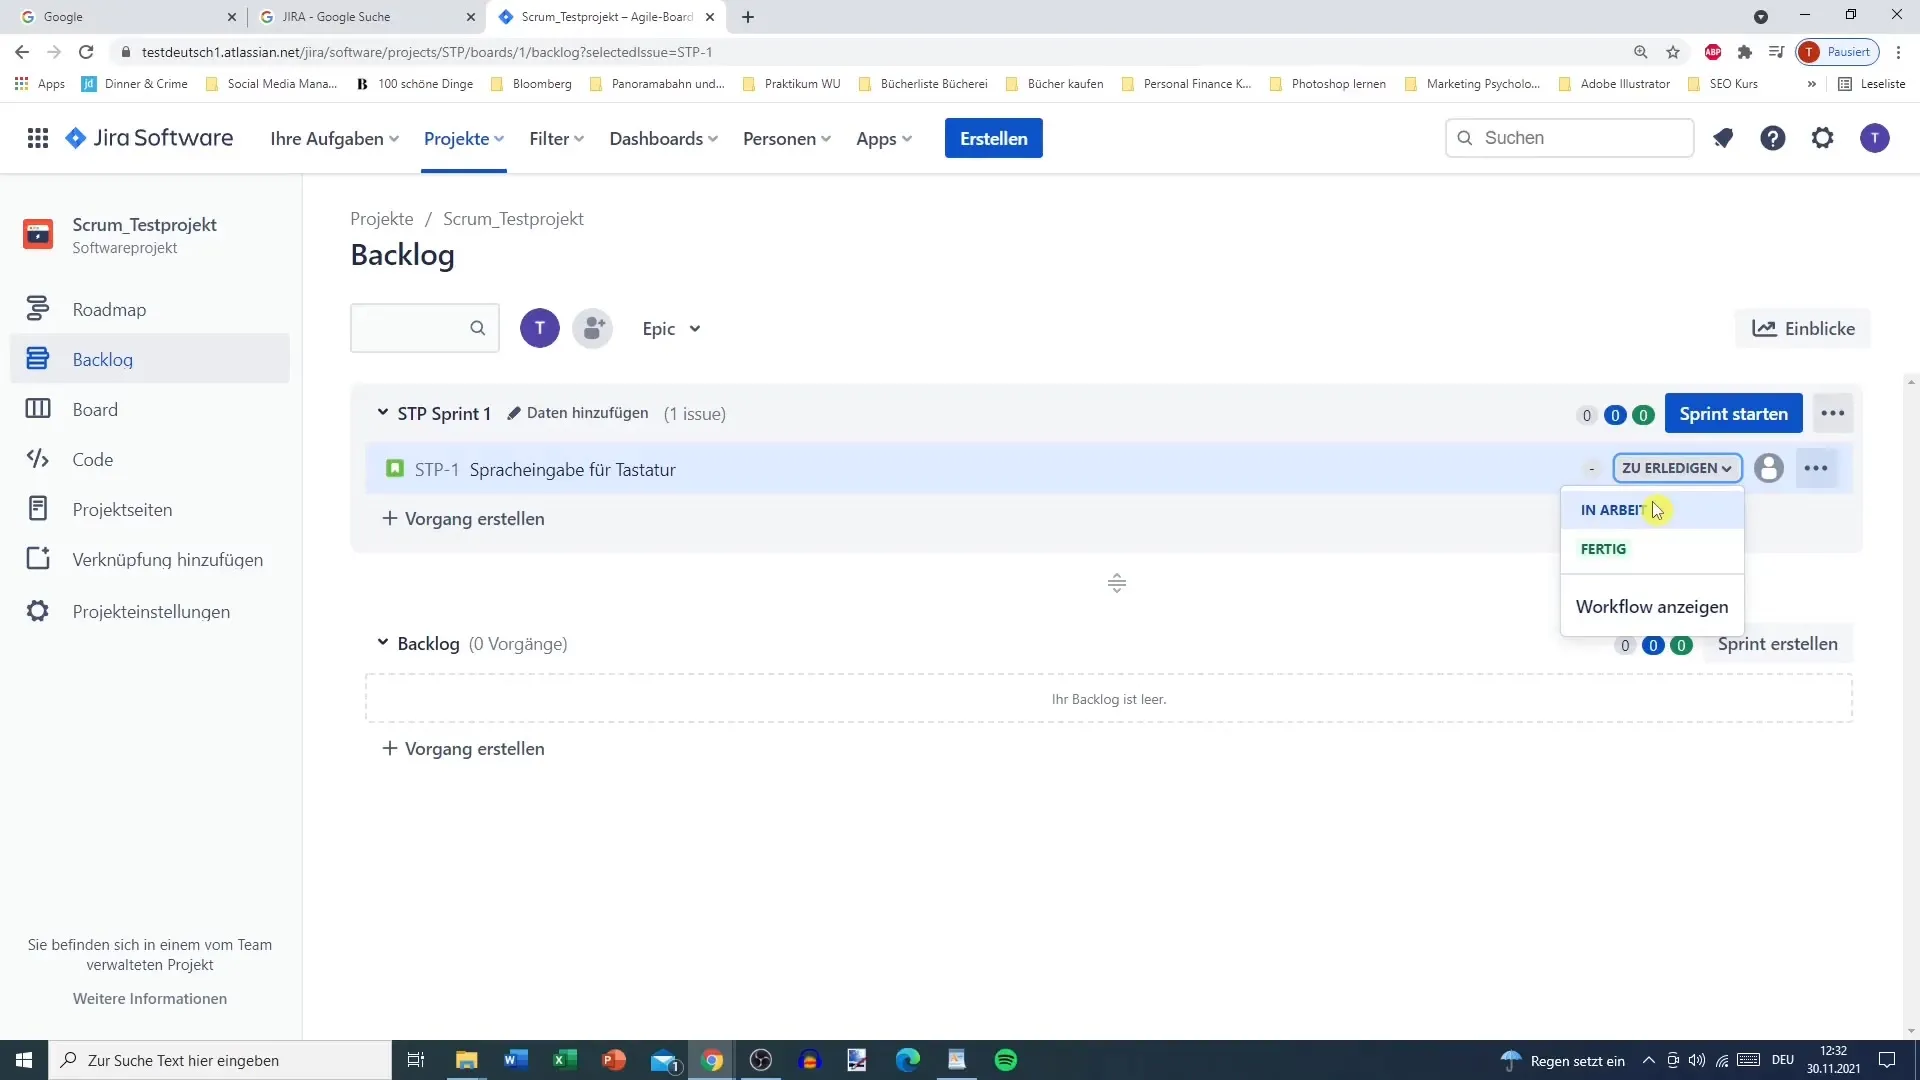
Task: Open Word from the taskbar
Action: [x=516, y=1060]
